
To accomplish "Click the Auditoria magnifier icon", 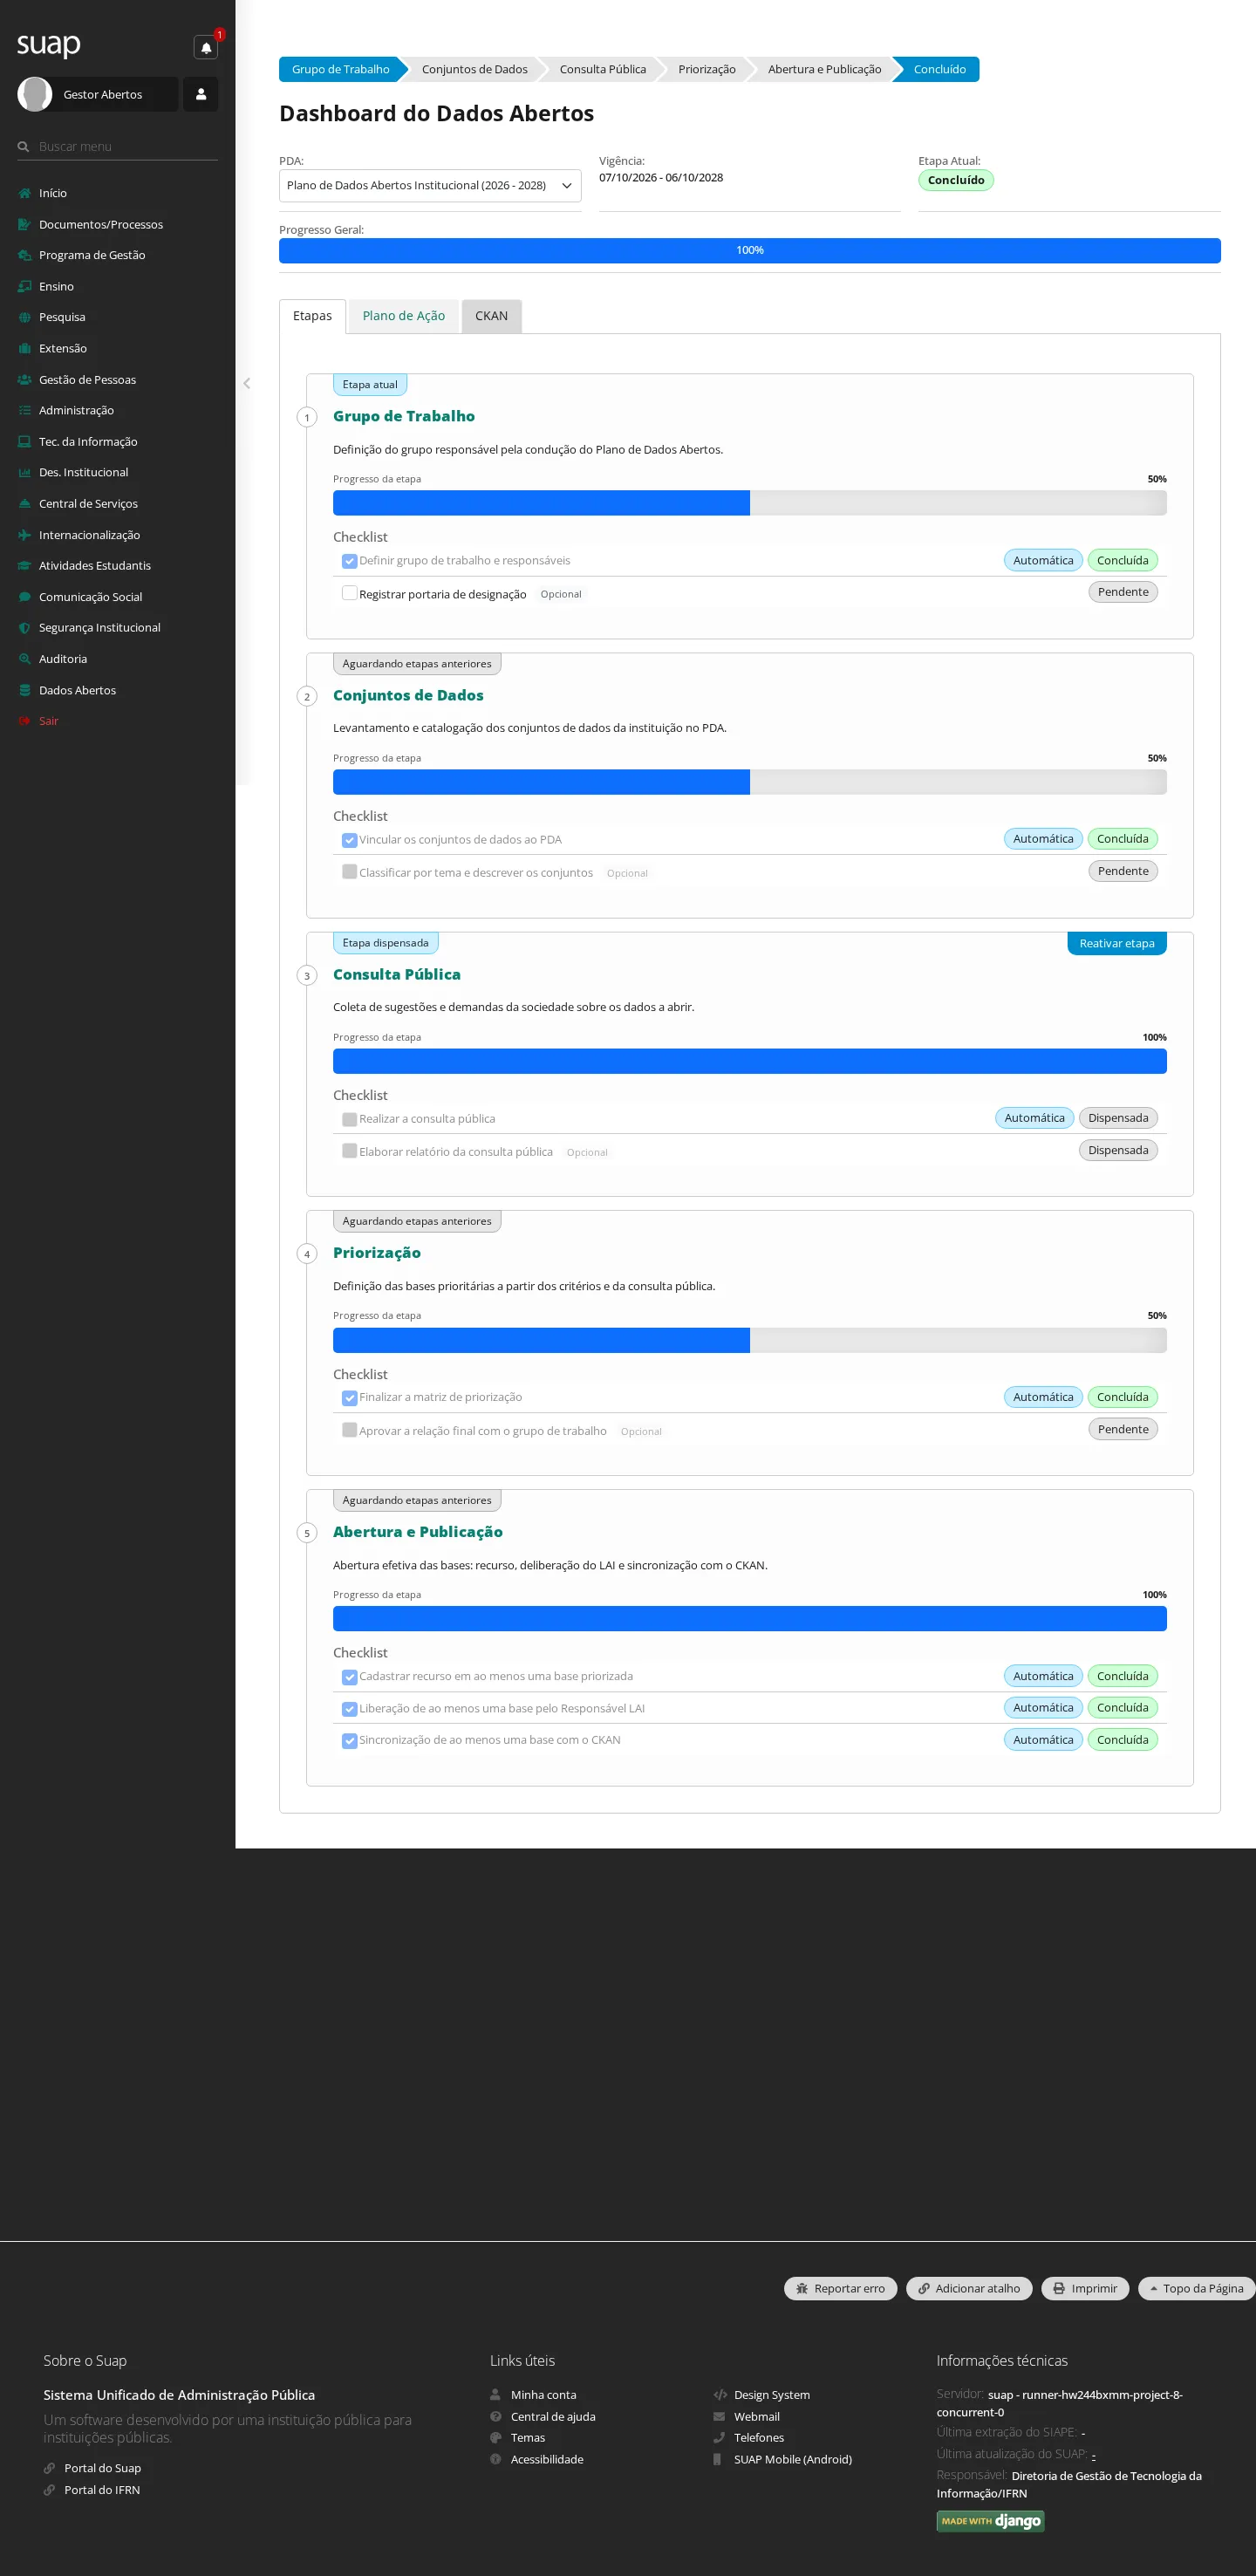I will (x=24, y=659).
